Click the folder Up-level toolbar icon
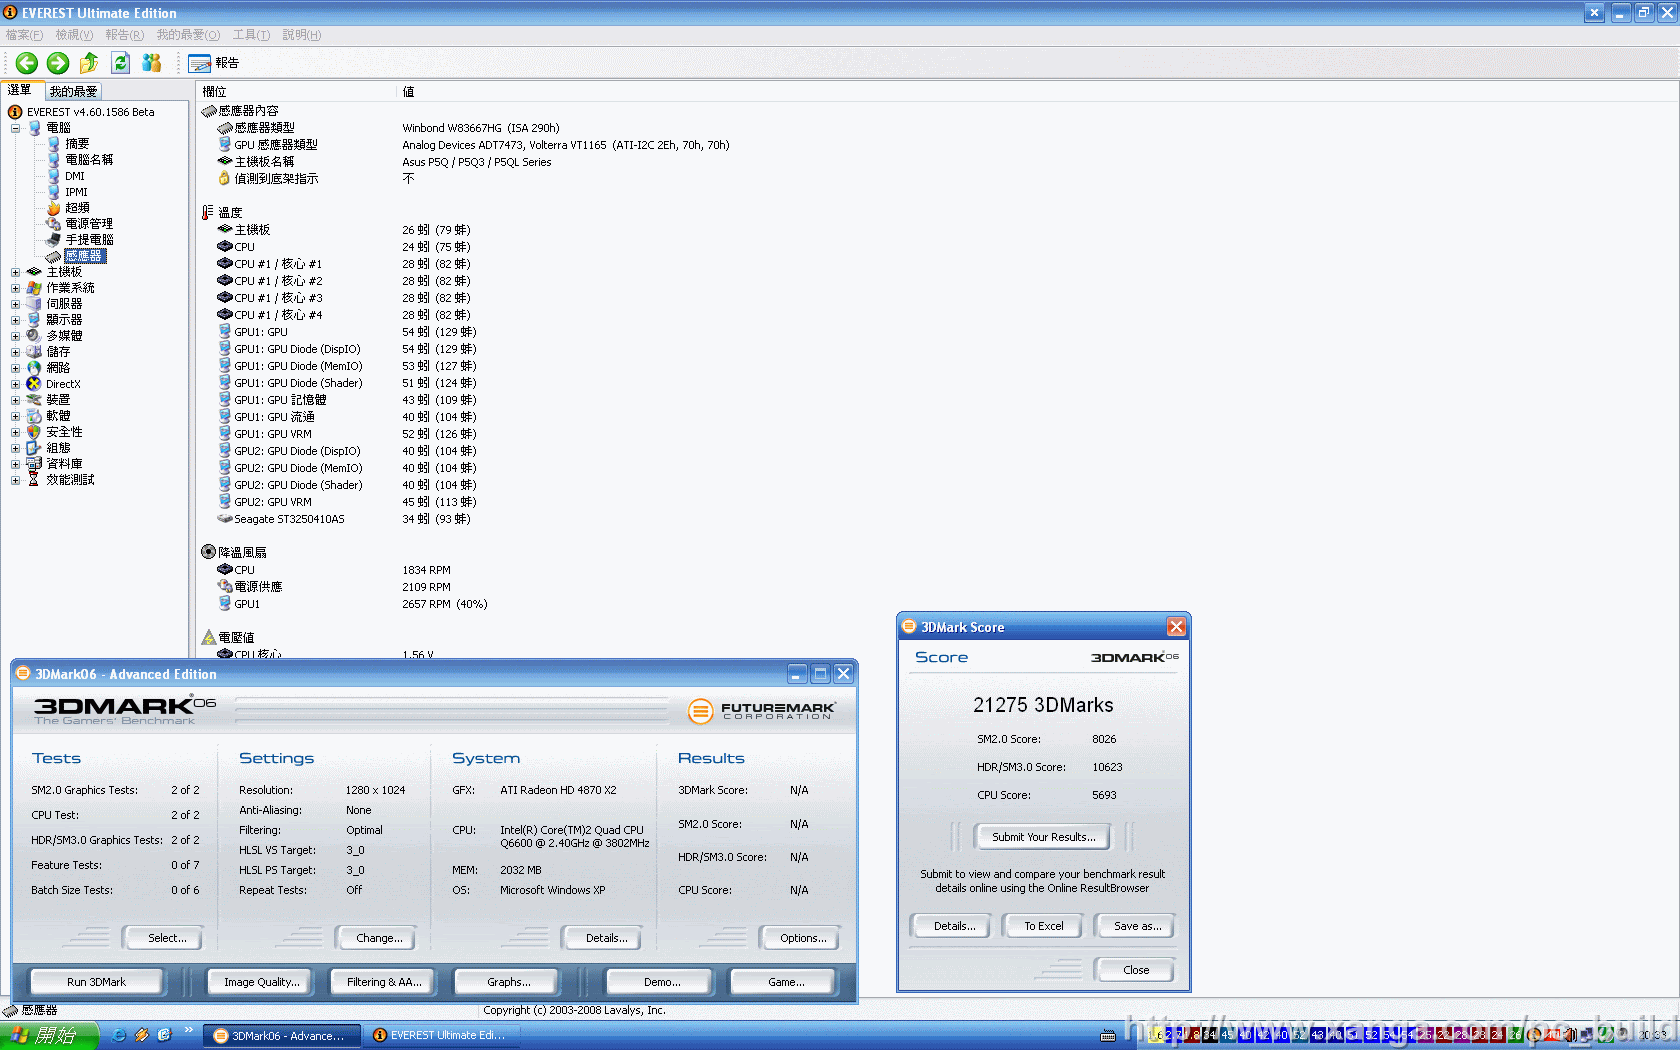Image resolution: width=1680 pixels, height=1050 pixels. coord(89,63)
